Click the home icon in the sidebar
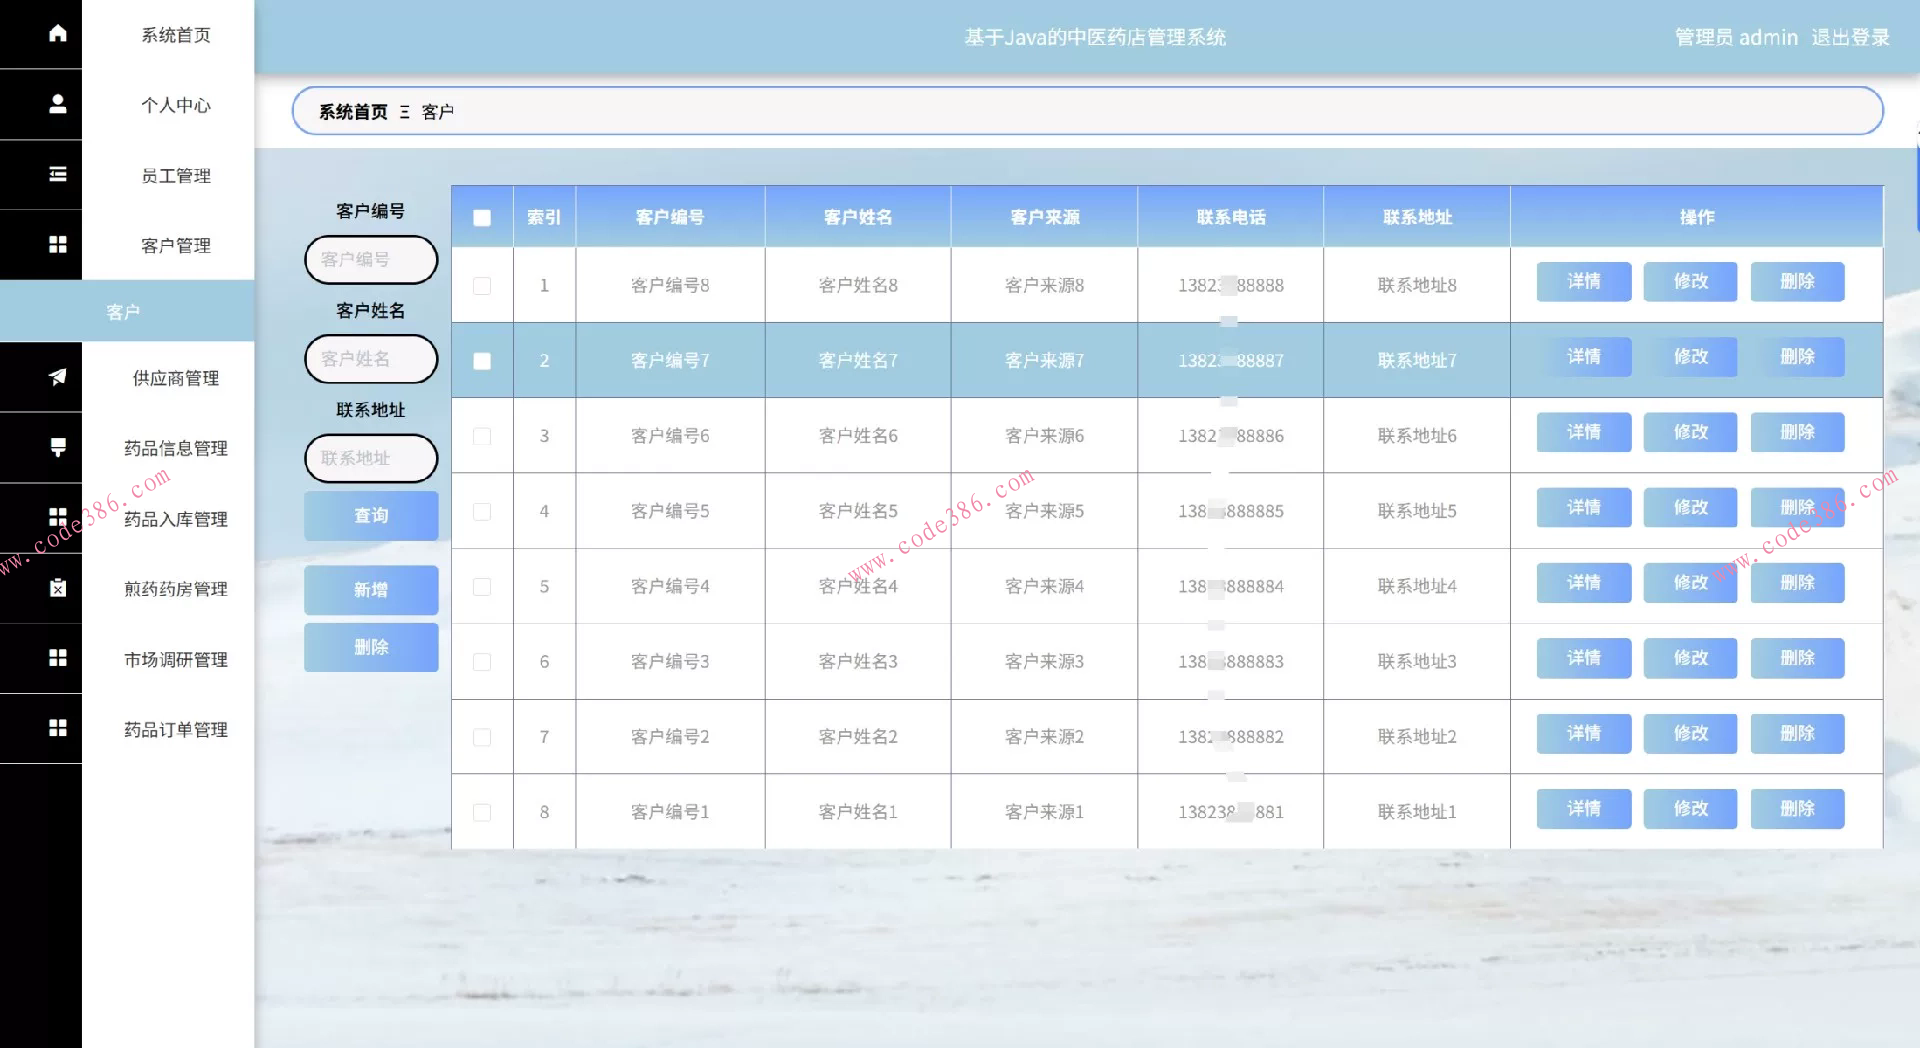This screenshot has height=1048, width=1920. pos(58,34)
